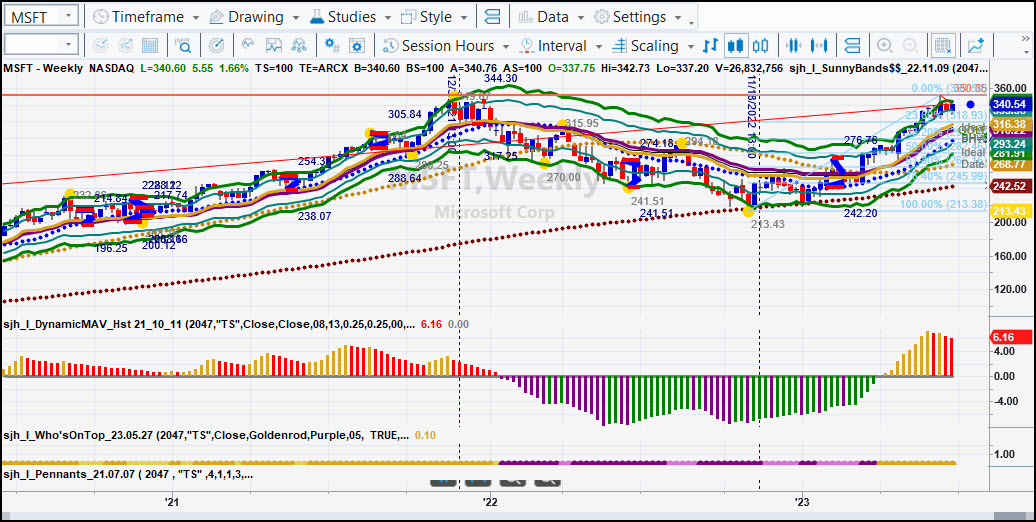Click the small wave study icon
The height and width of the screenshot is (522, 1036).
click(x=248, y=46)
